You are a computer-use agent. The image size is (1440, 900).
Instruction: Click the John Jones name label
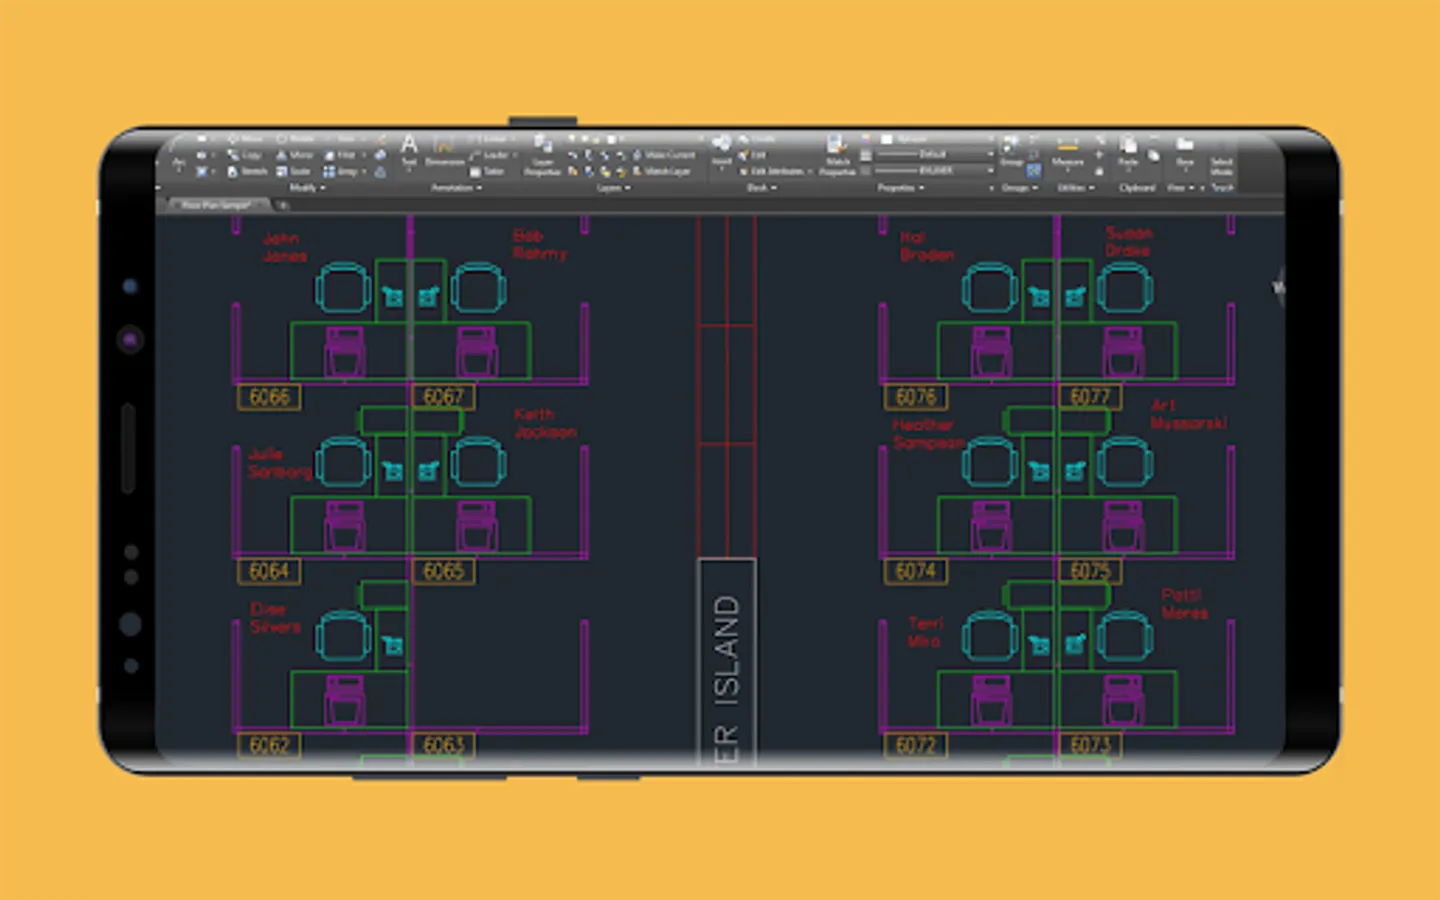[x=284, y=247]
